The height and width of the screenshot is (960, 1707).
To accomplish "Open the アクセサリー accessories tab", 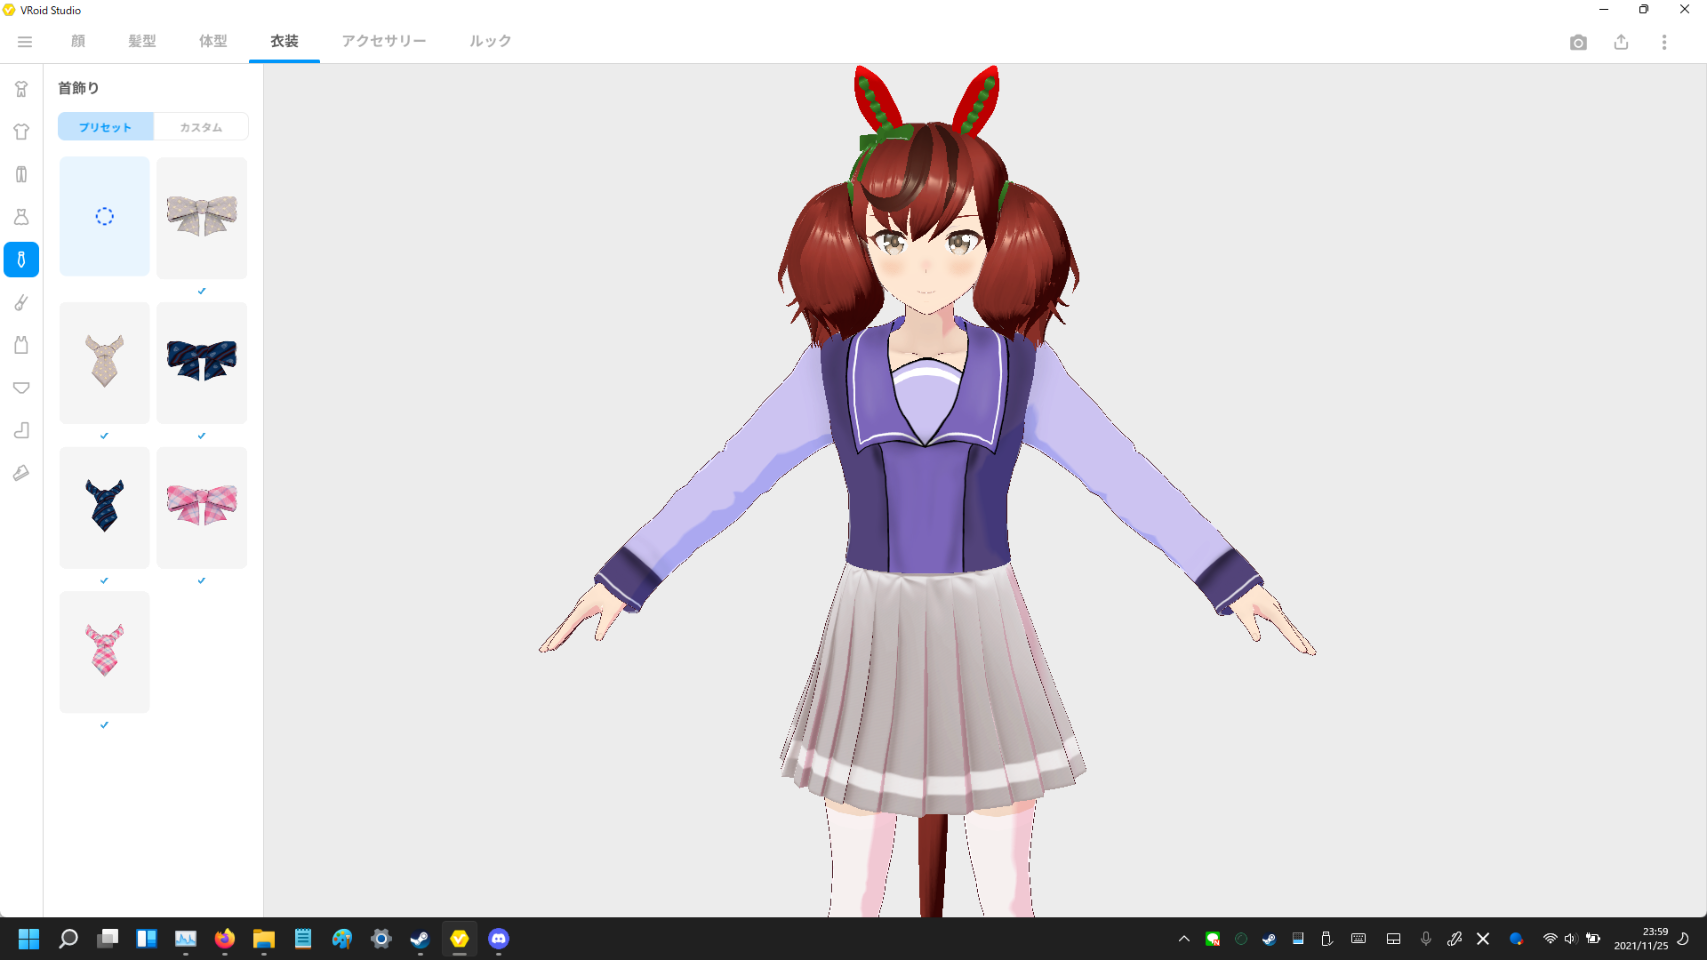I will (384, 41).
